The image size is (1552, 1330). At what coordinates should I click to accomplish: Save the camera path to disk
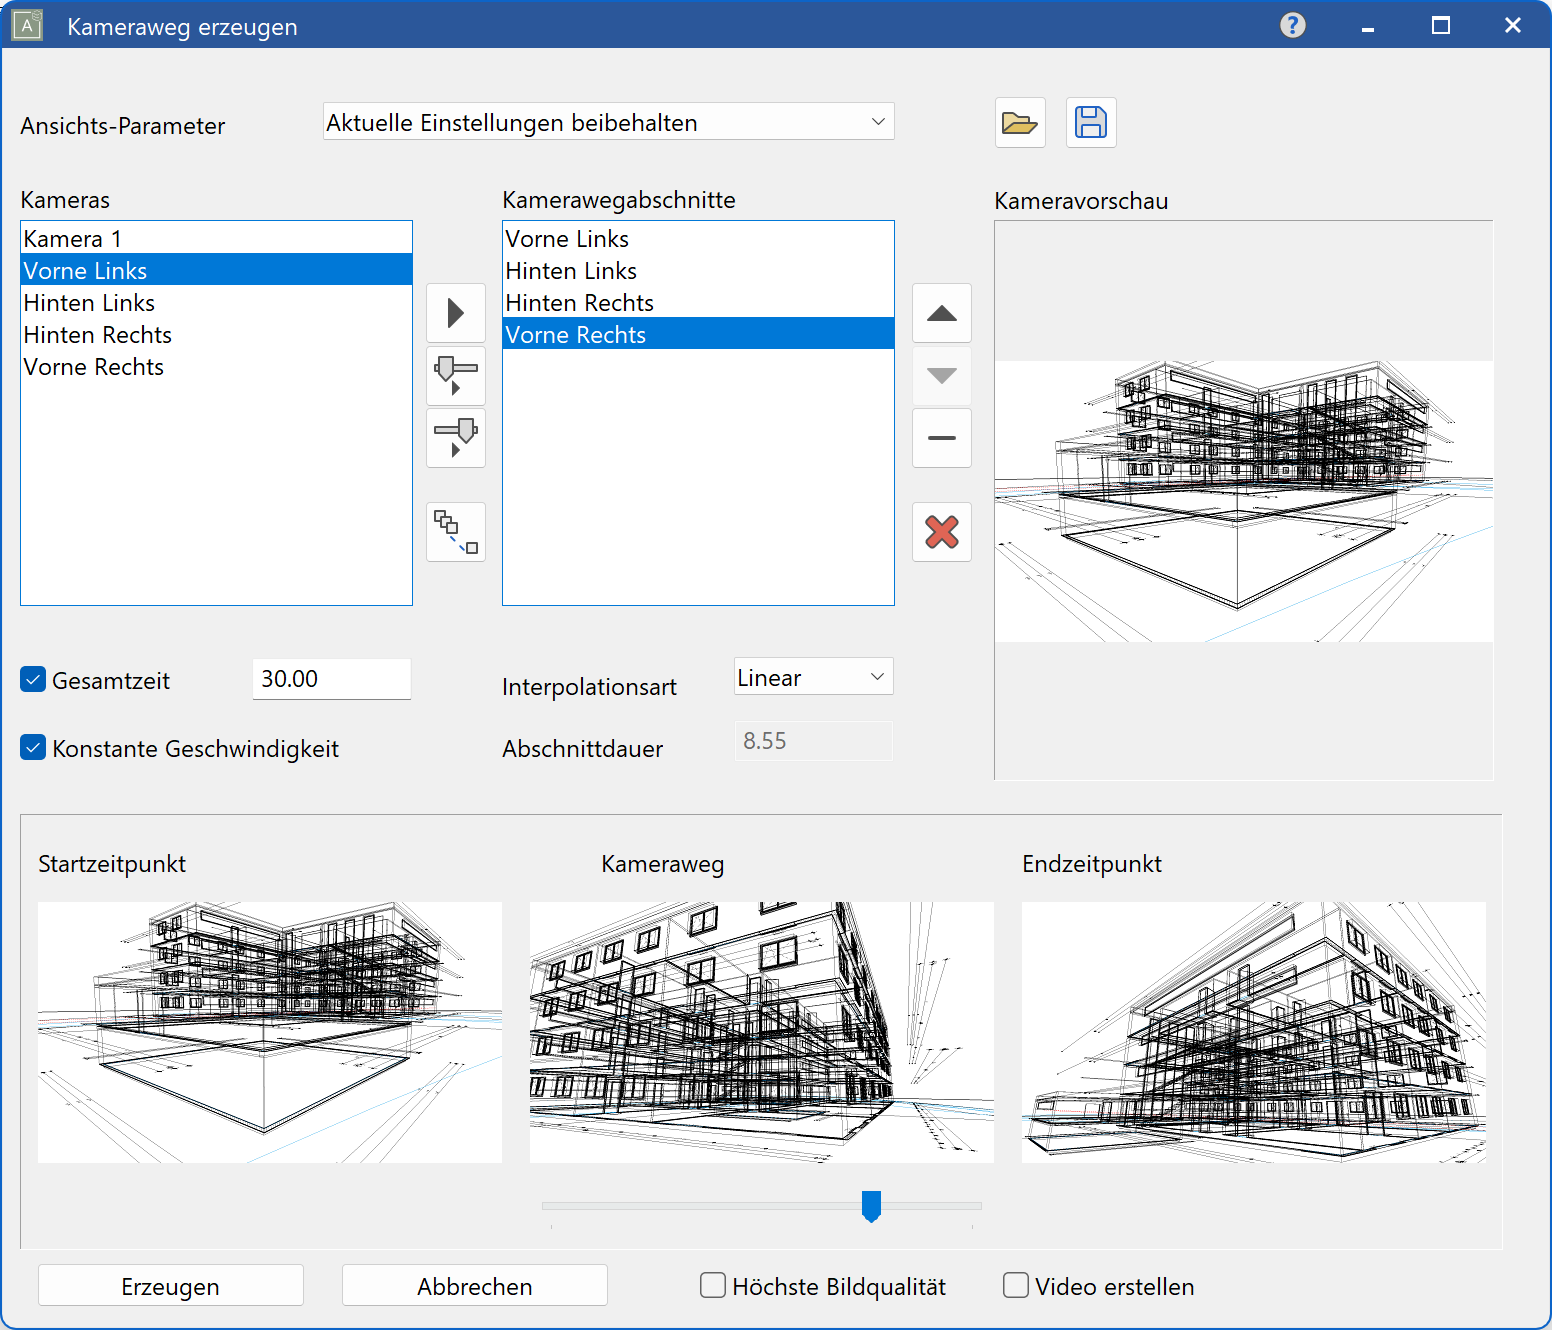point(1090,123)
